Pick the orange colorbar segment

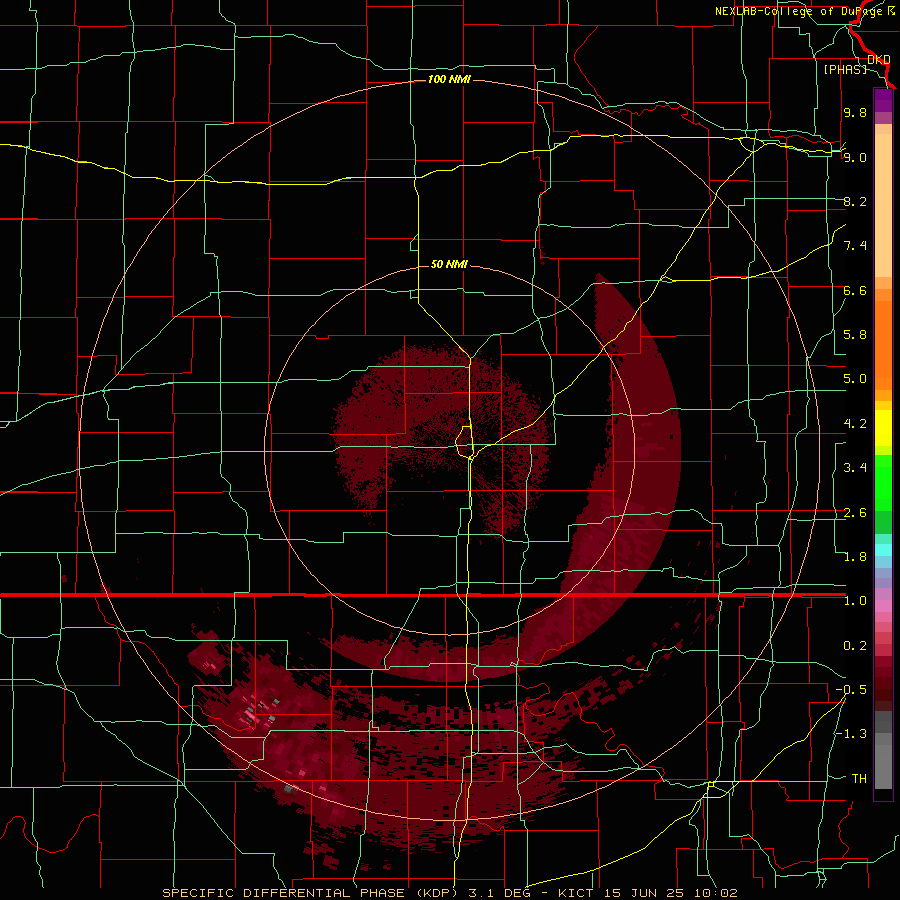pos(883,346)
